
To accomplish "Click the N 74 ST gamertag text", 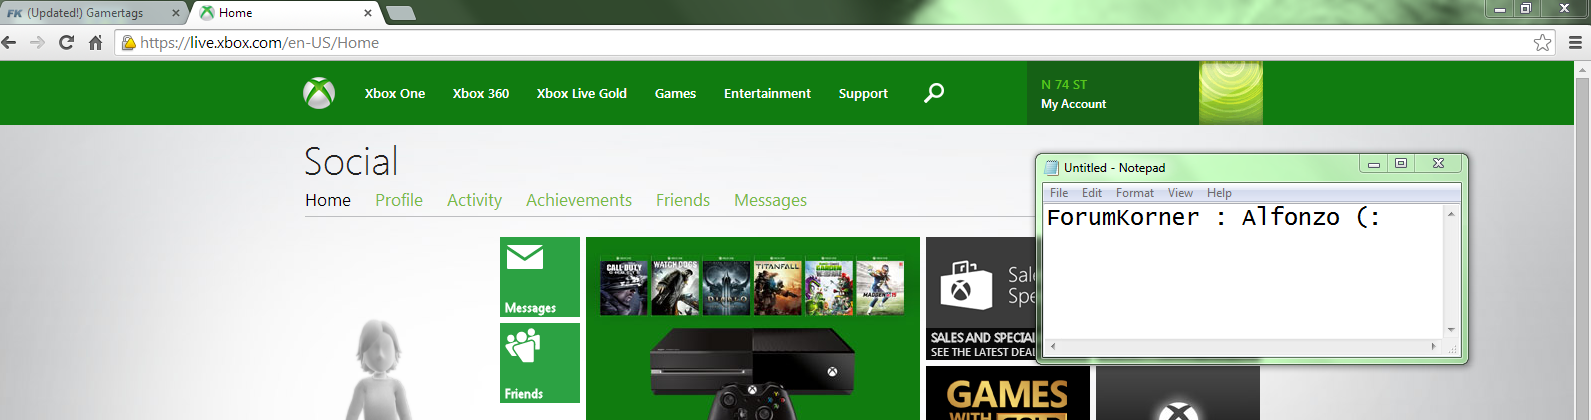I will tap(1064, 85).
